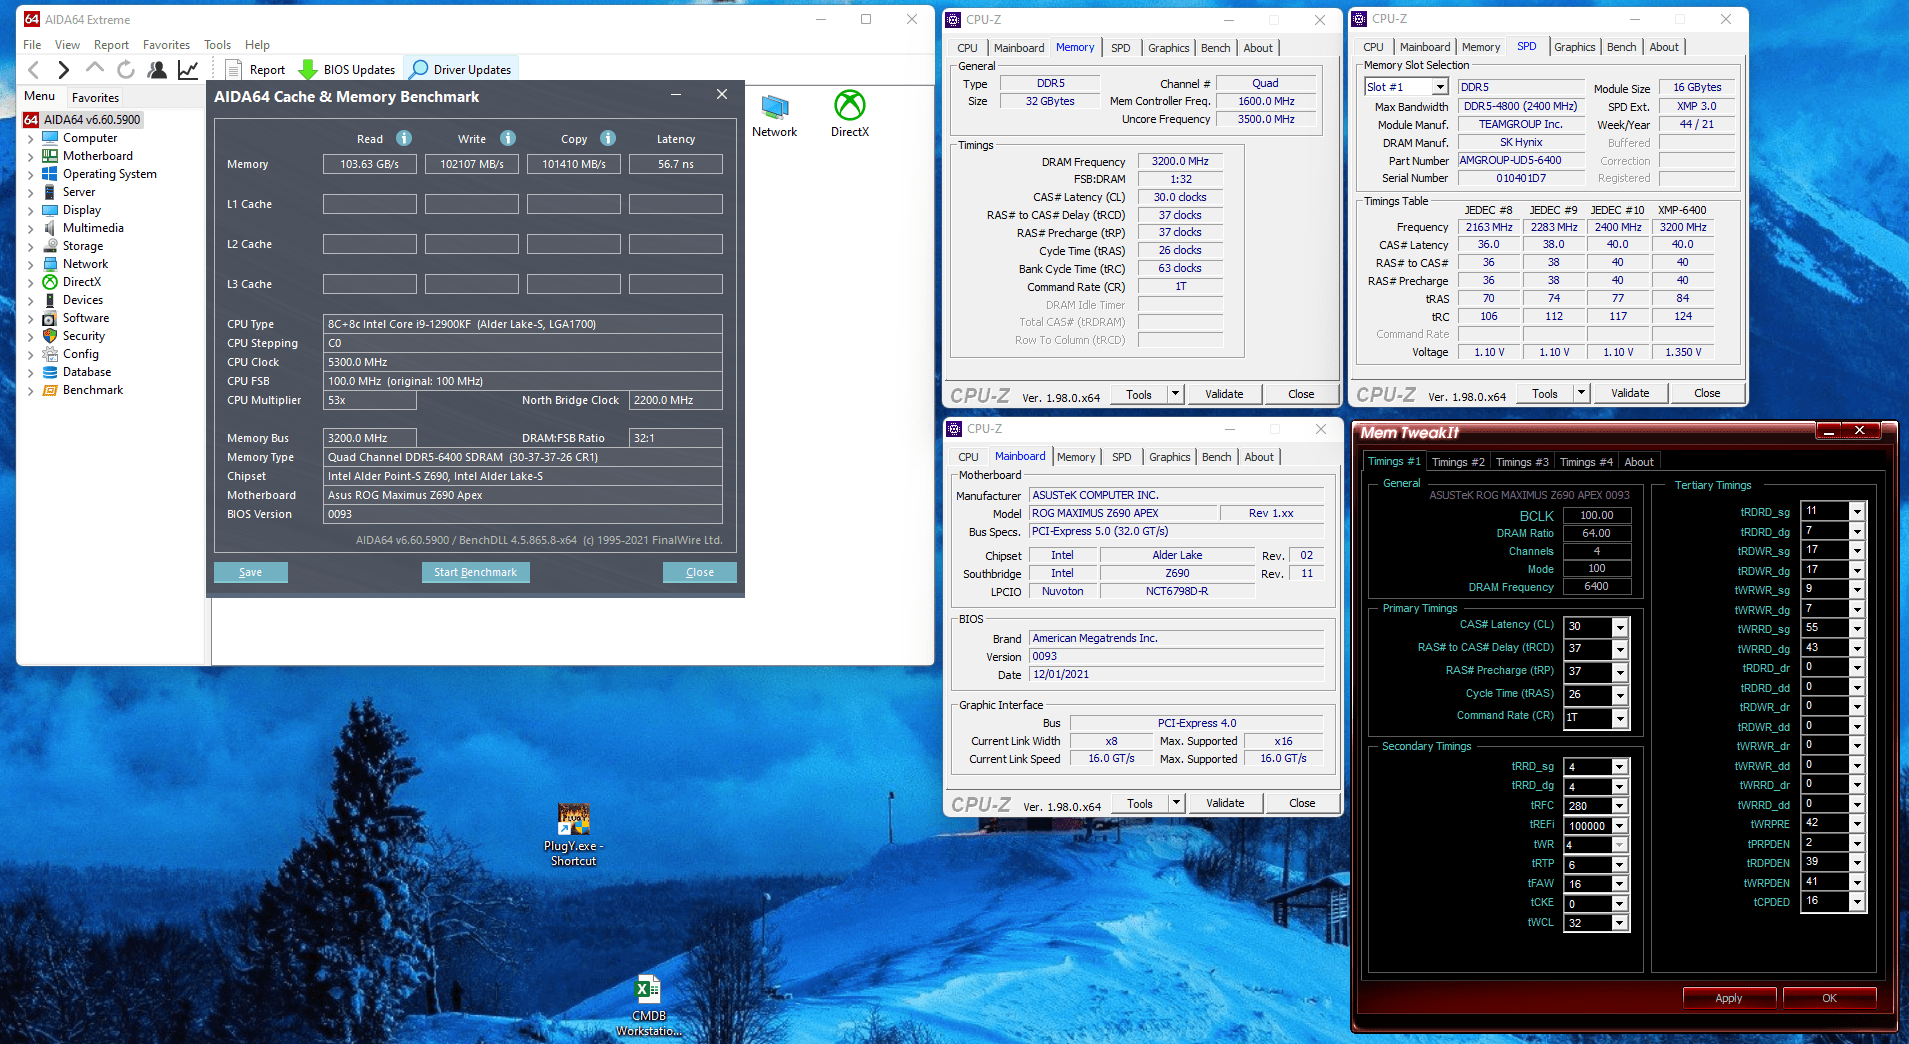Open the Help menu in AIDA64
Screen dimensions: 1909x1044
click(257, 45)
